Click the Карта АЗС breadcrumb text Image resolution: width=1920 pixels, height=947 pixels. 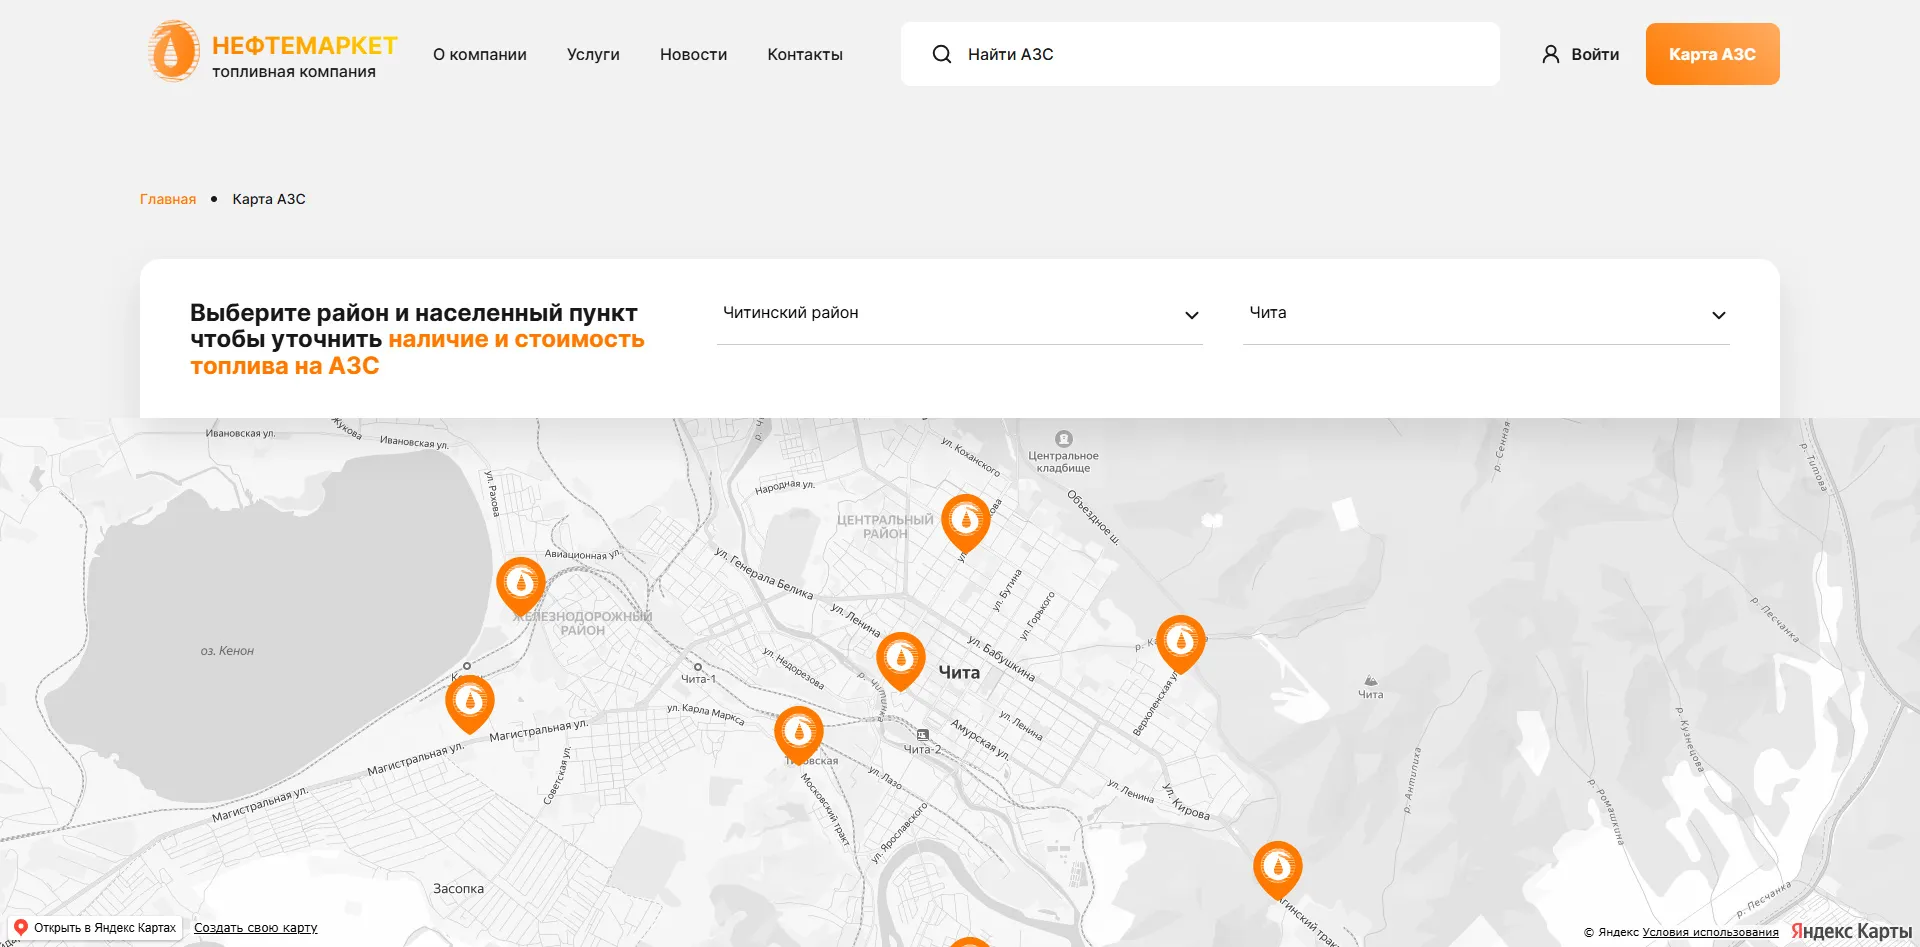pos(269,199)
